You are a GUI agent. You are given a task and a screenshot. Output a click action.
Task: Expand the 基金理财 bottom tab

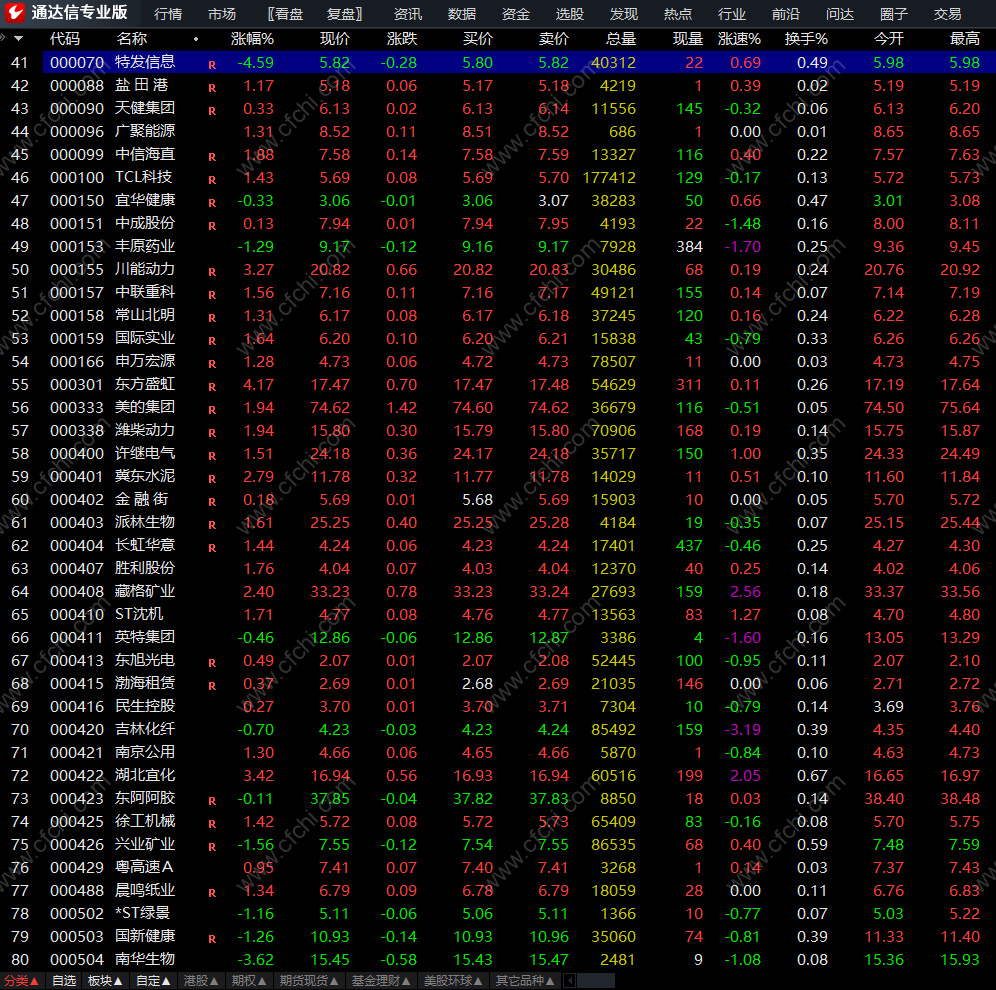click(381, 980)
